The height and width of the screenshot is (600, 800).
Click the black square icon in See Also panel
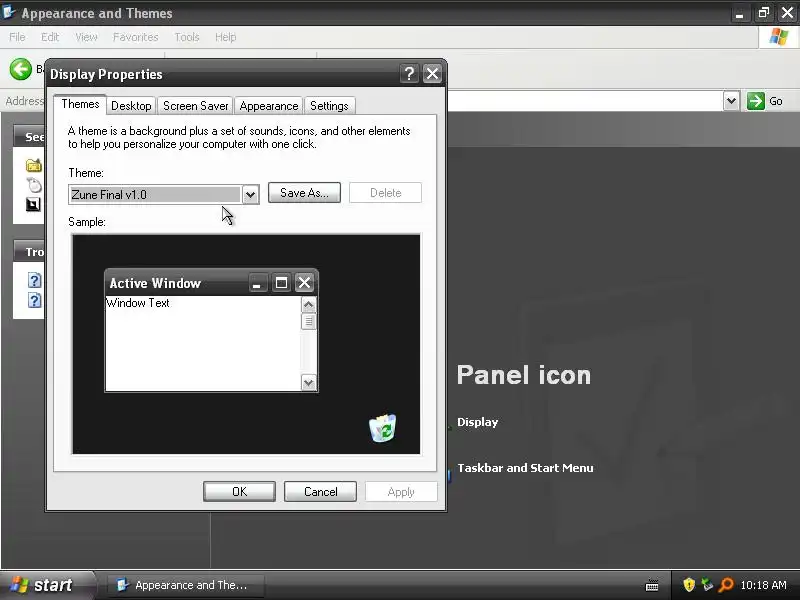[33, 205]
